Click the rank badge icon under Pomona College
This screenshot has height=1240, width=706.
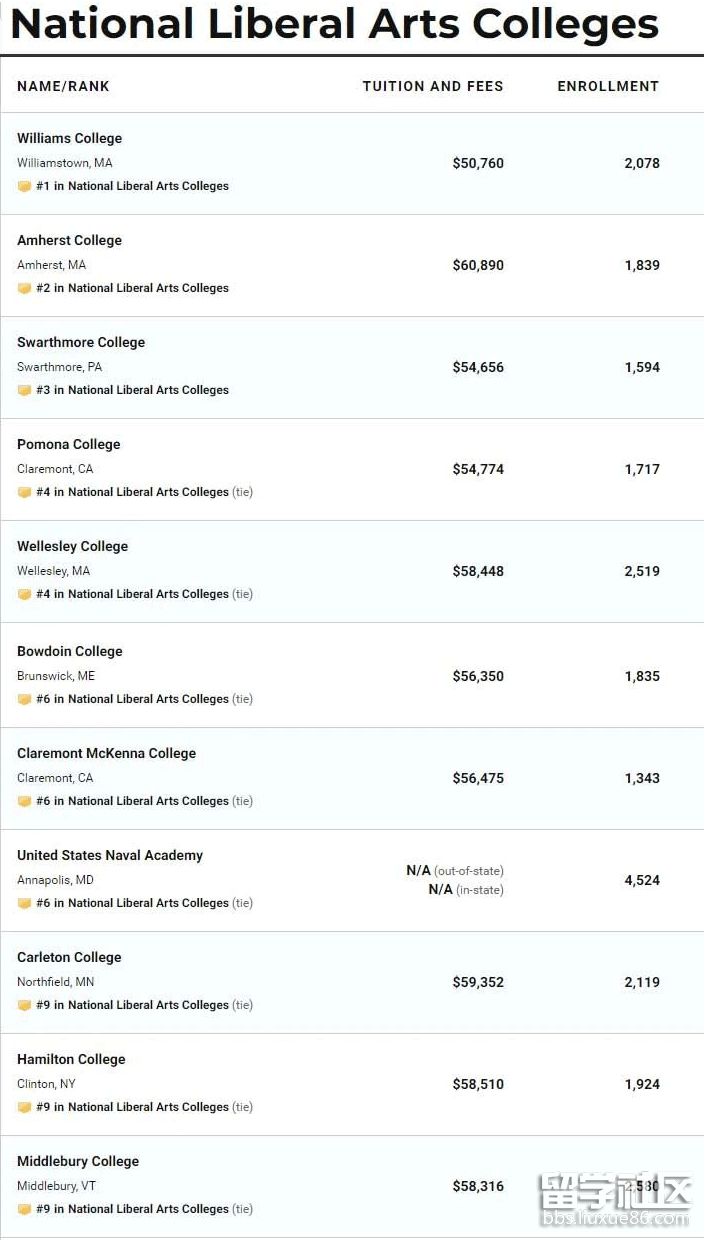point(24,492)
